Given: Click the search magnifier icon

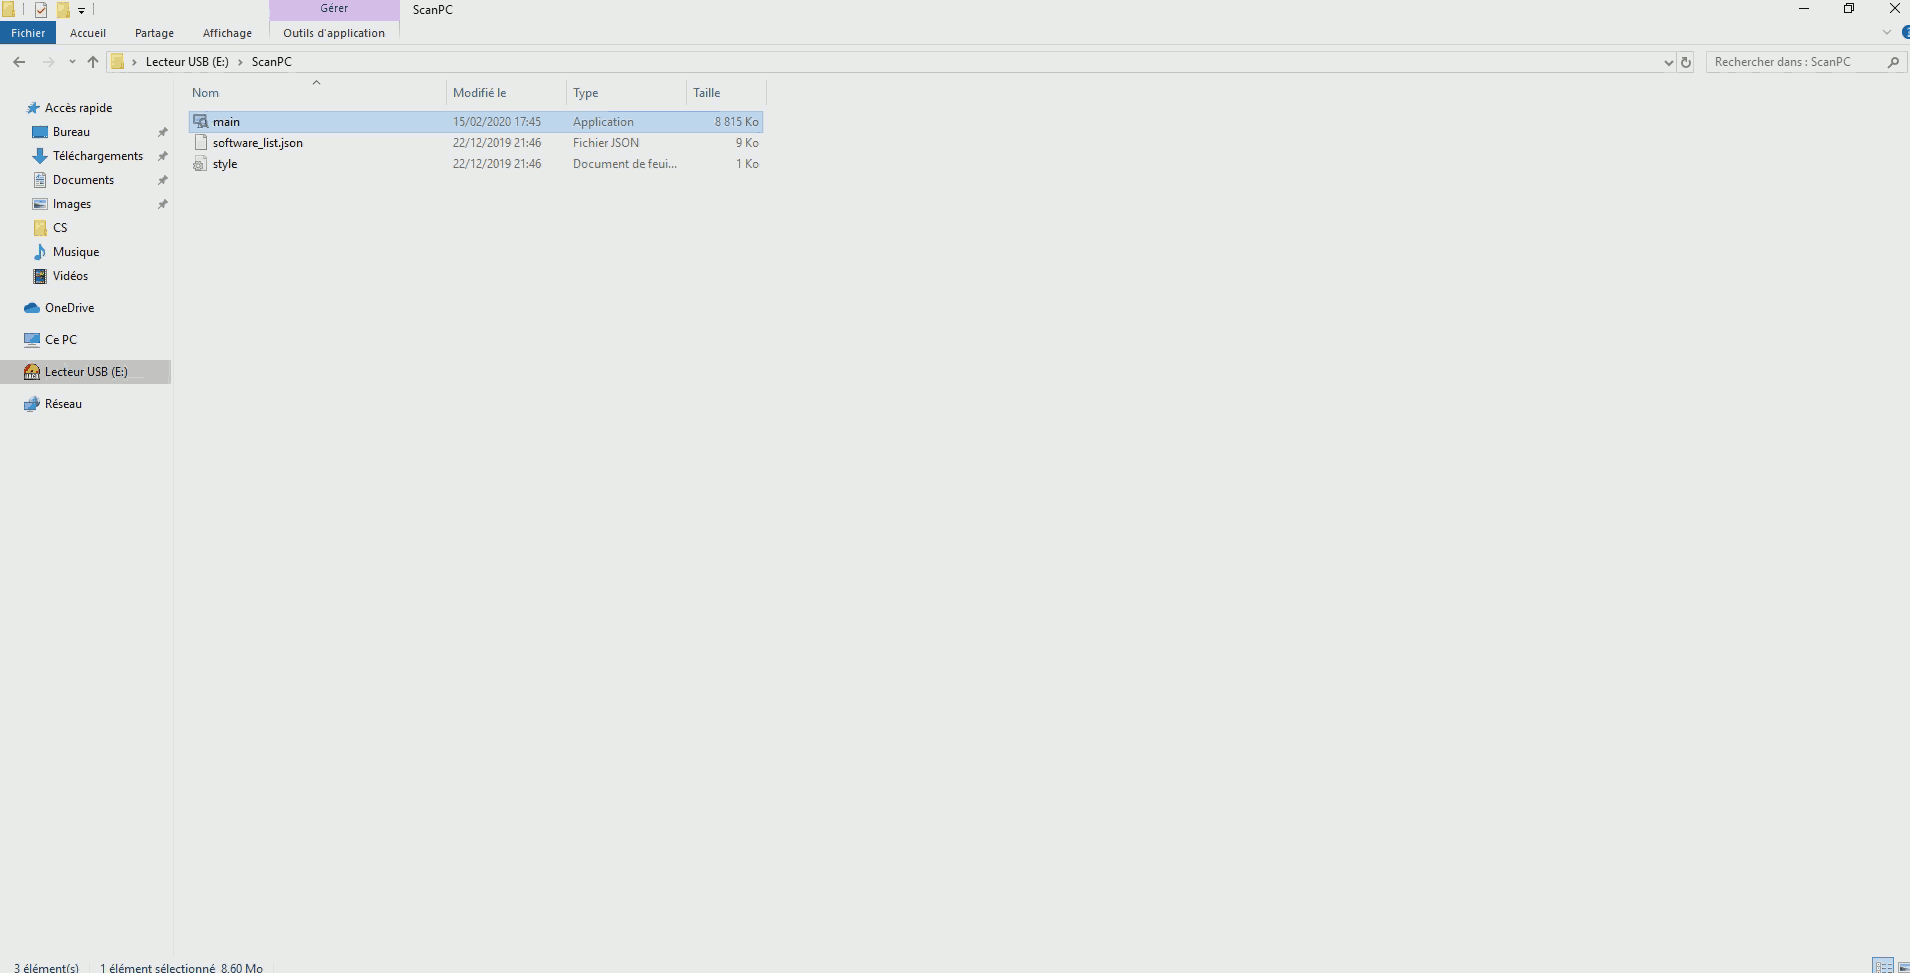Looking at the screenshot, I should click(1893, 62).
